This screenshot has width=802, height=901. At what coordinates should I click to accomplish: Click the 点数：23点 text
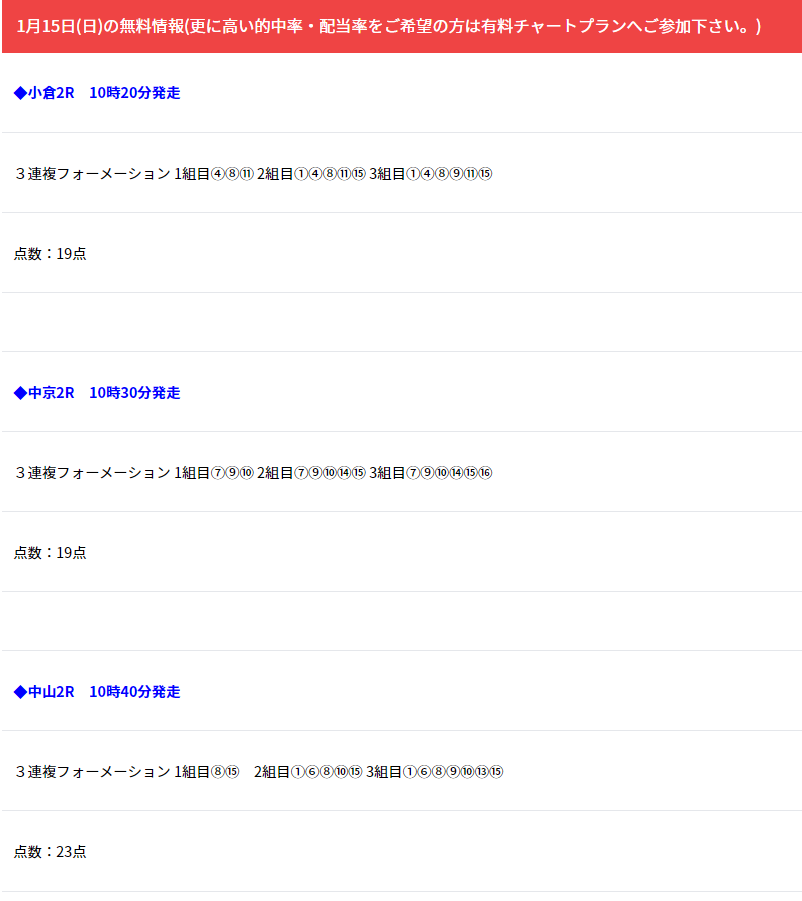pos(50,852)
